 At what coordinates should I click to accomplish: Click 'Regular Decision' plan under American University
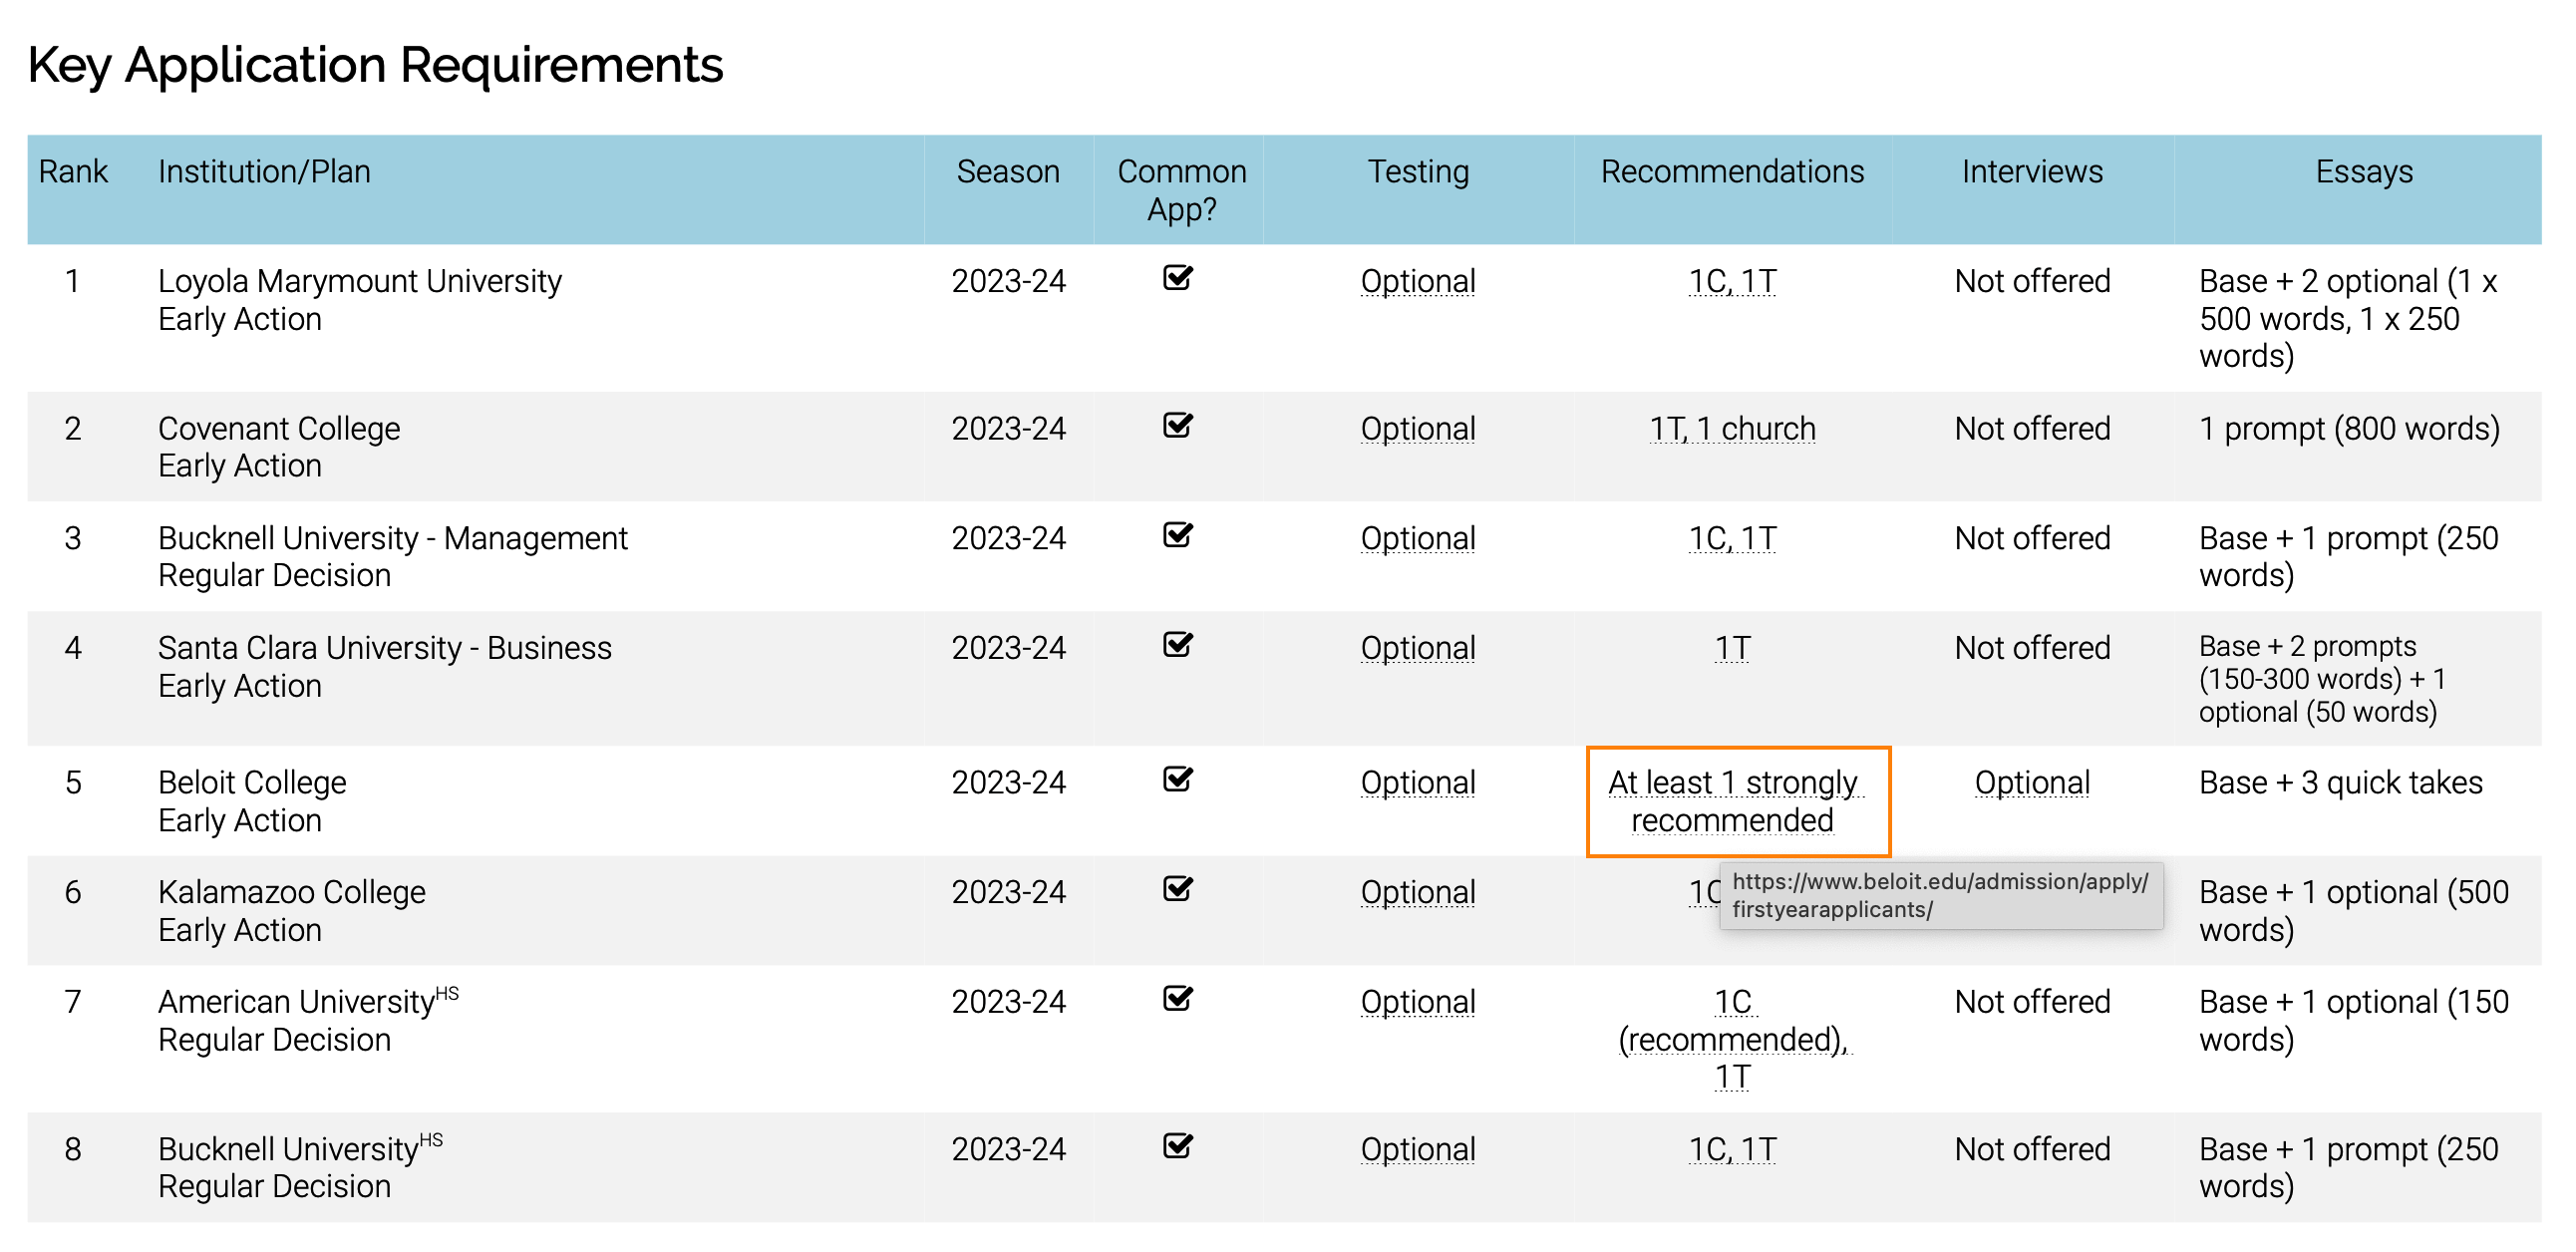click(x=274, y=1040)
